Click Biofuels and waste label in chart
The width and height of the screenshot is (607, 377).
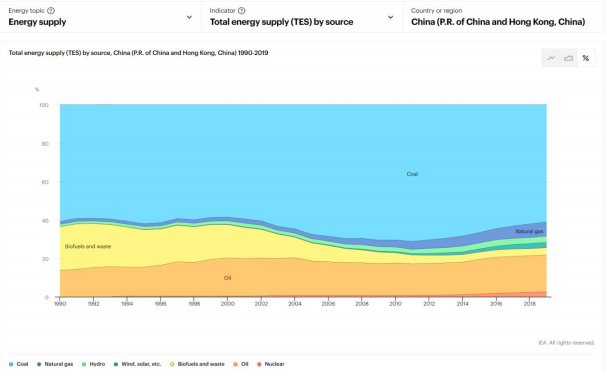click(88, 247)
